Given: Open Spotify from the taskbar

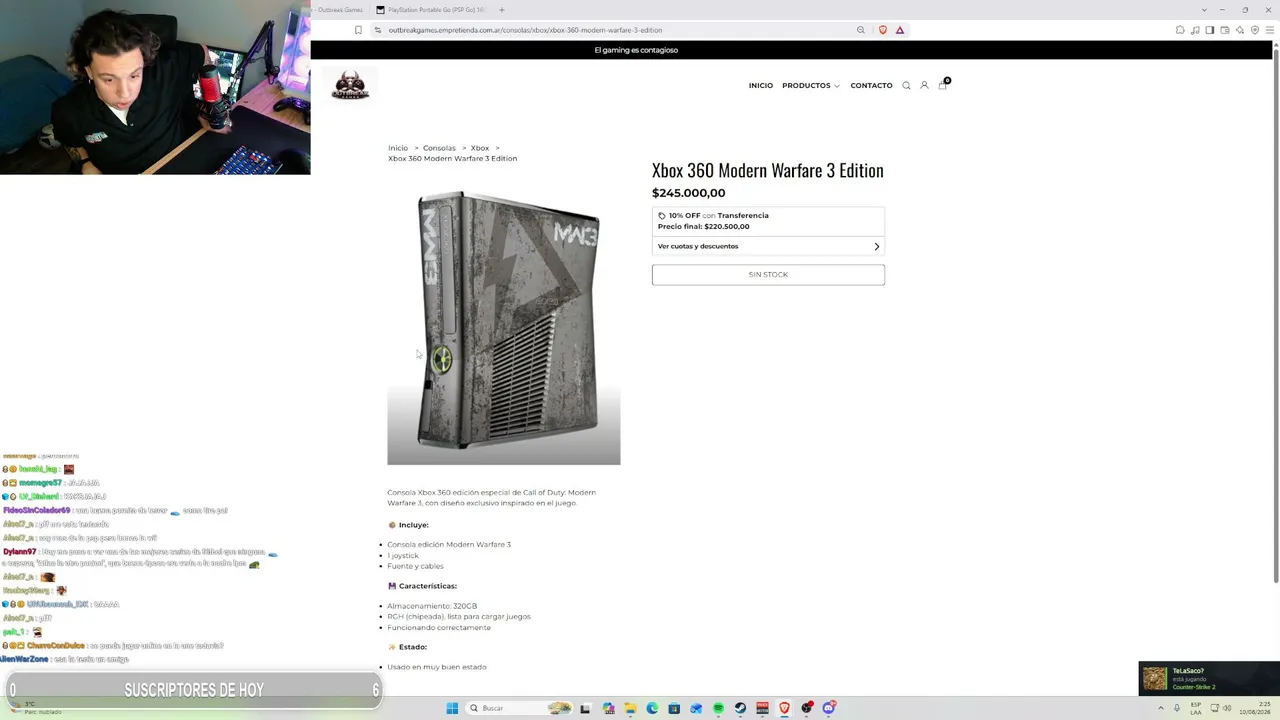Looking at the screenshot, I should coord(718,708).
